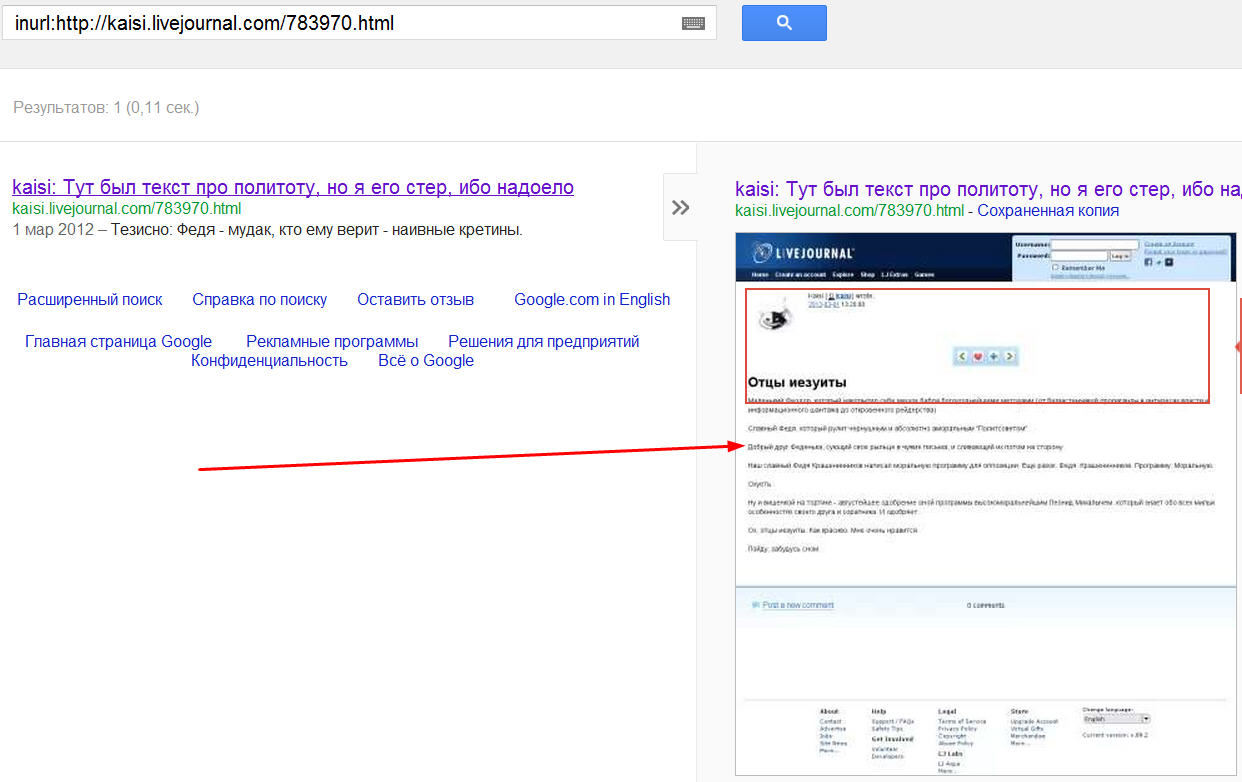Open "Расширенный поиск" advanced search link
Viewport: 1242px width, 782px height.
pos(90,299)
